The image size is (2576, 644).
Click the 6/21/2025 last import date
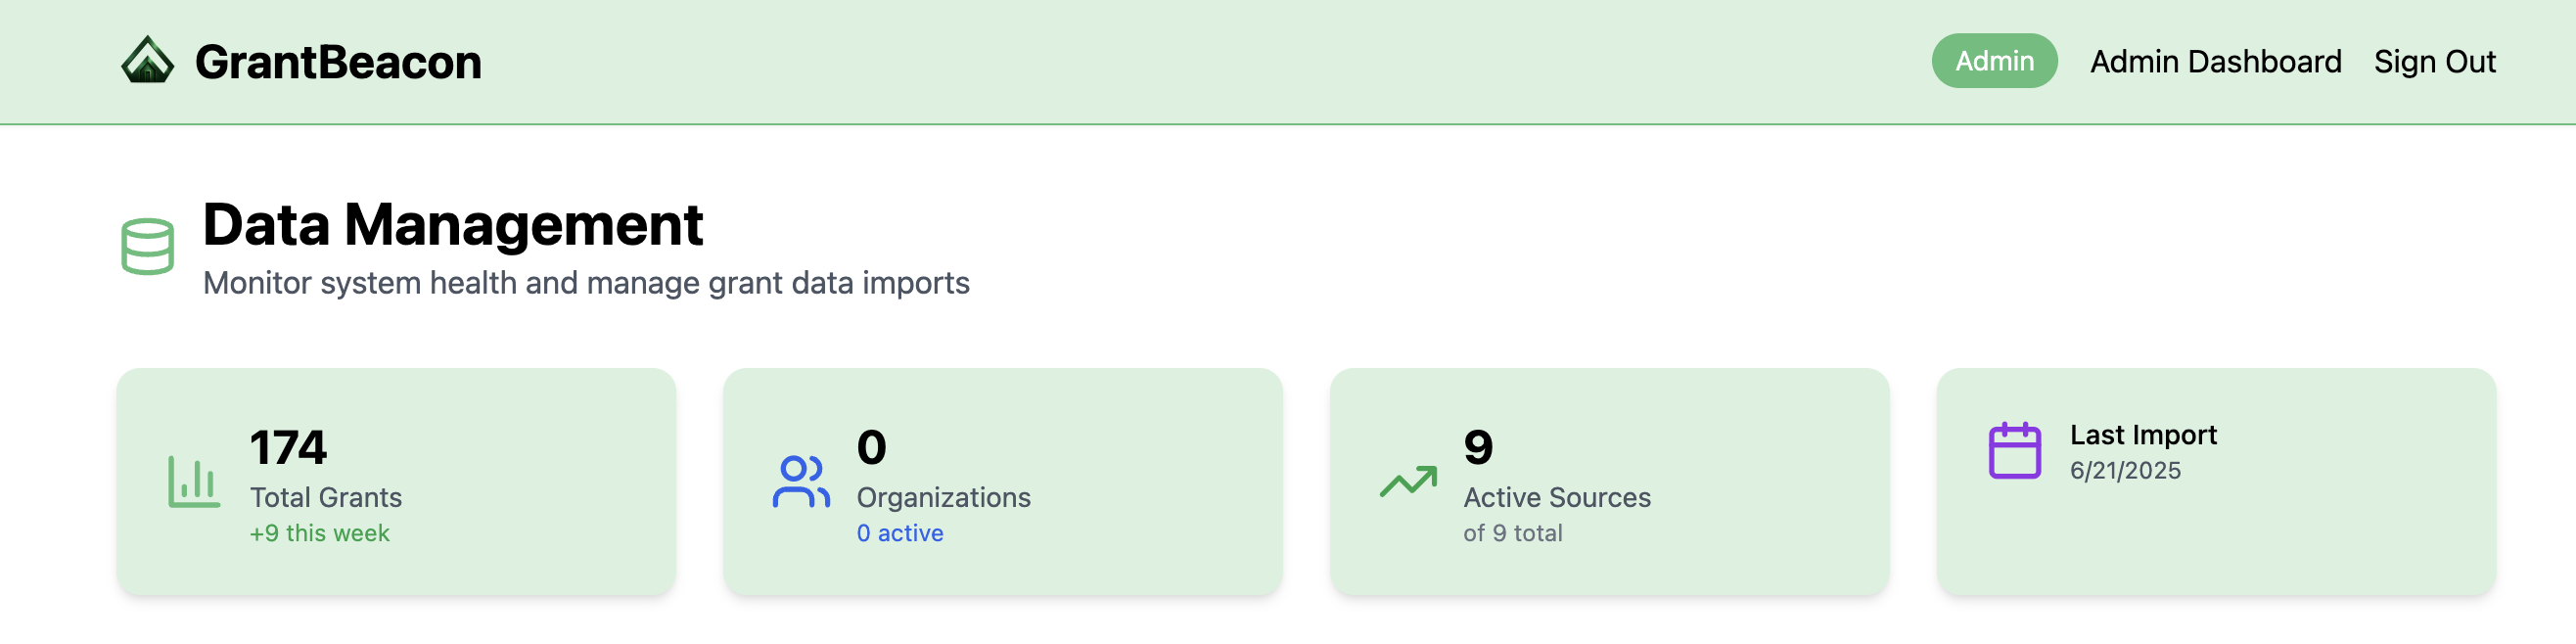pos(2124,470)
